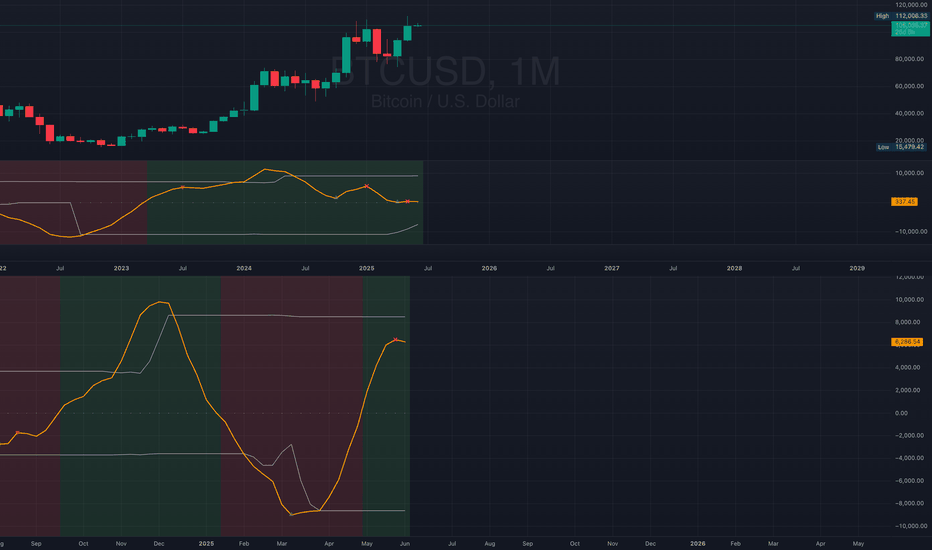Click red x marker at the lower oscillator's recent peak

tap(395, 340)
